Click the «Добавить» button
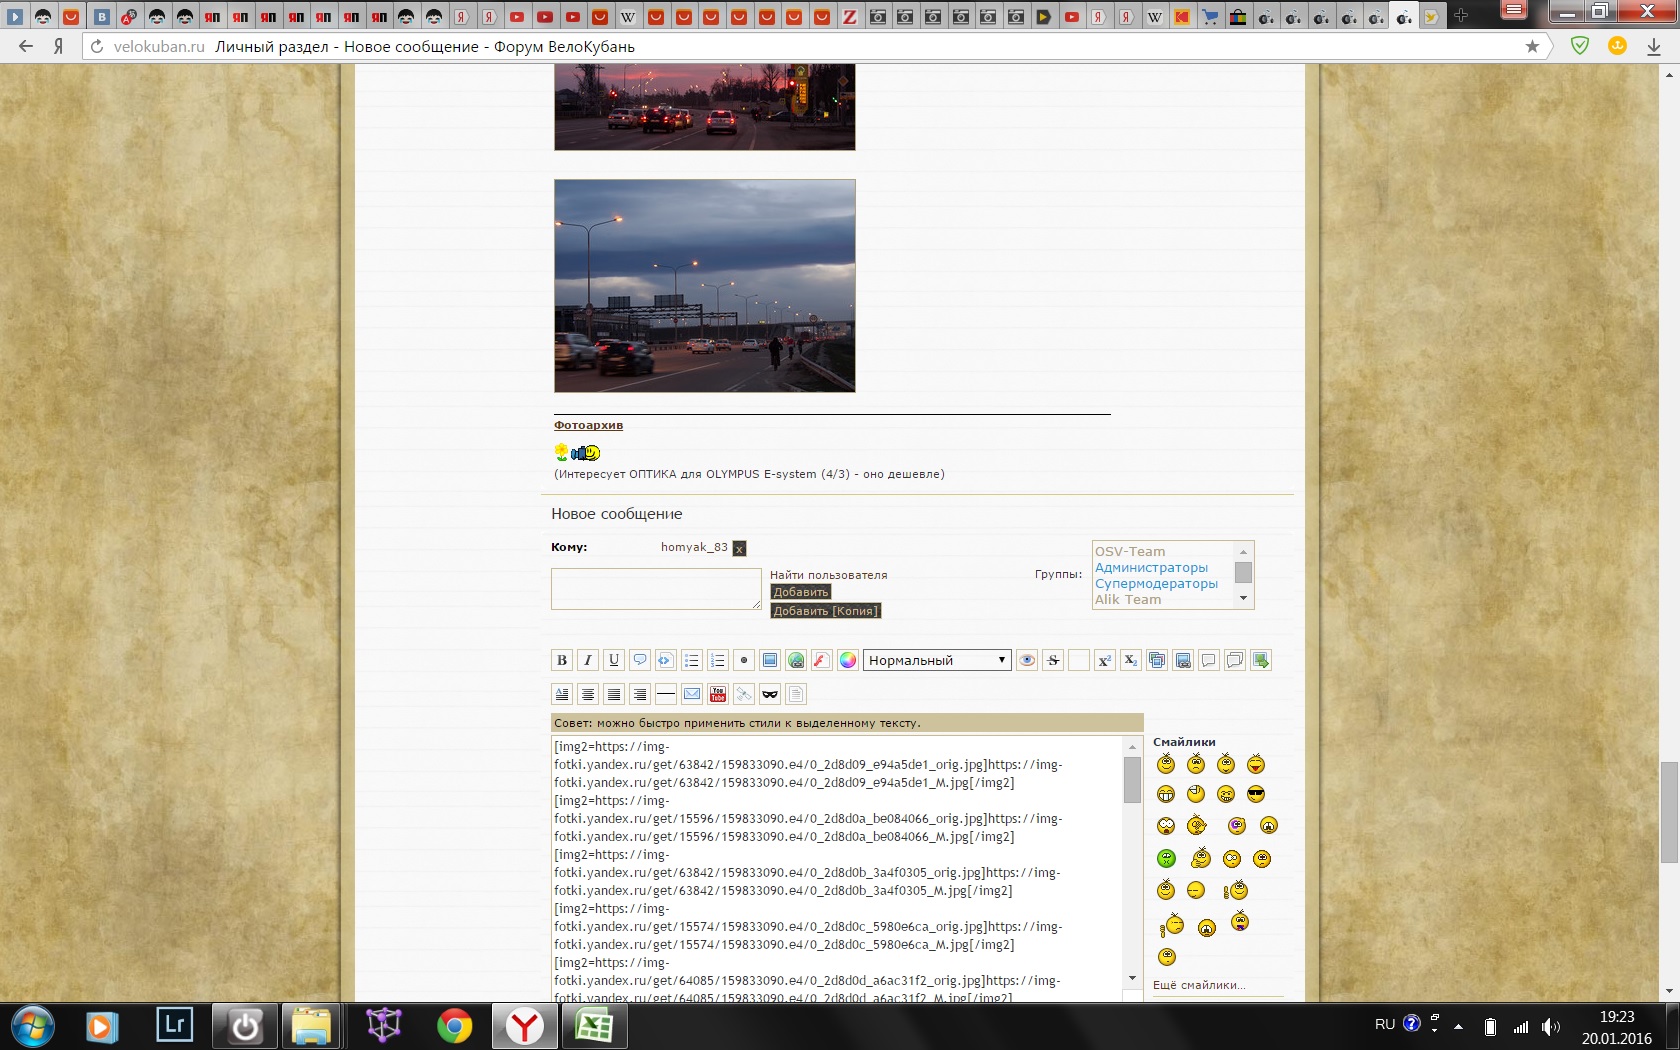Screen dimensions: 1680x1050 coord(801,592)
